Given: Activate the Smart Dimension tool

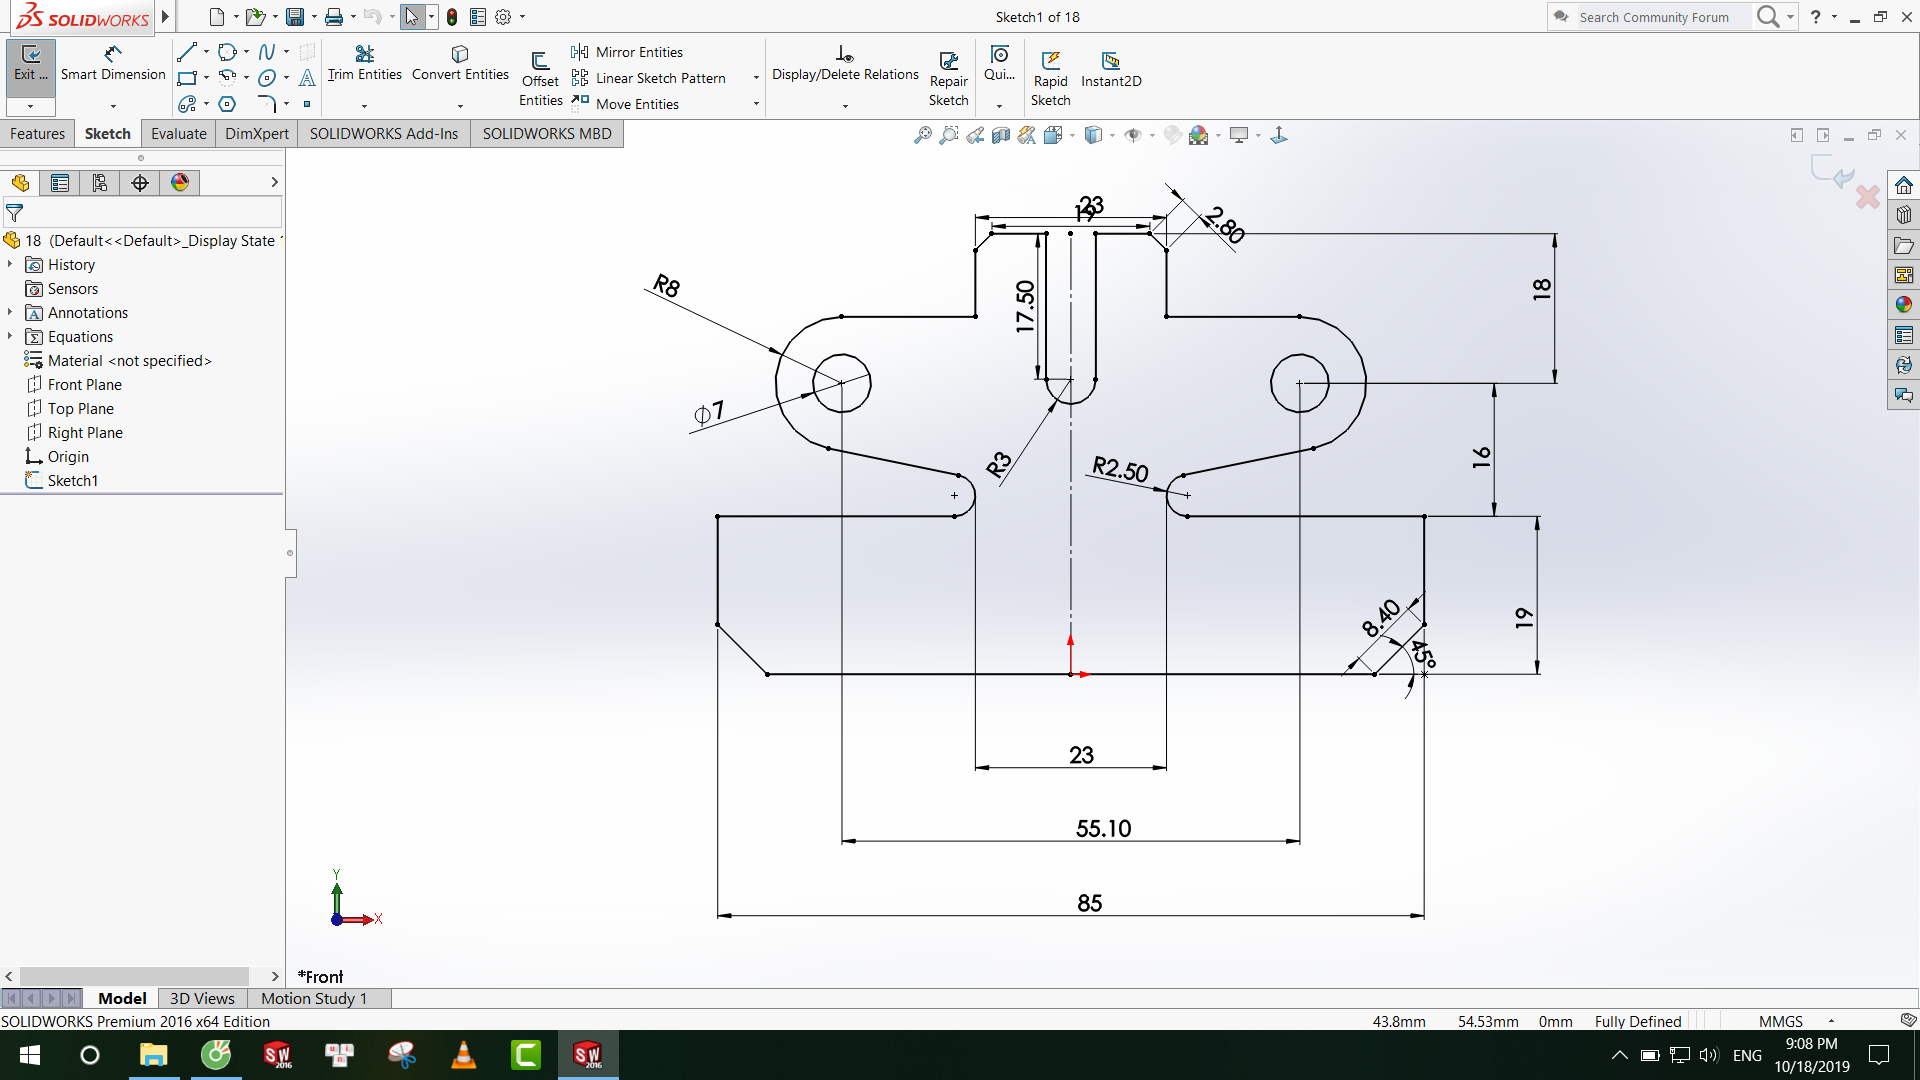Looking at the screenshot, I should coord(113,64).
